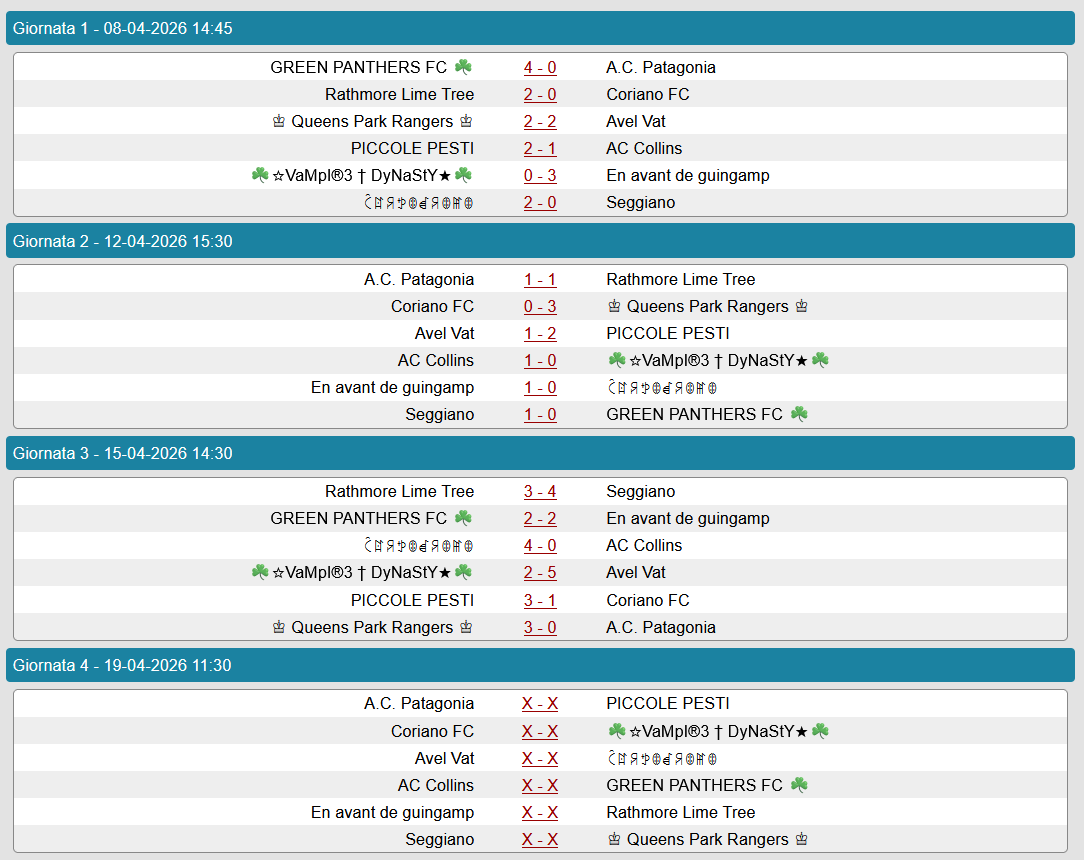
Task: Open the 2 - 5 score against Avel Vat
Action: (540, 573)
